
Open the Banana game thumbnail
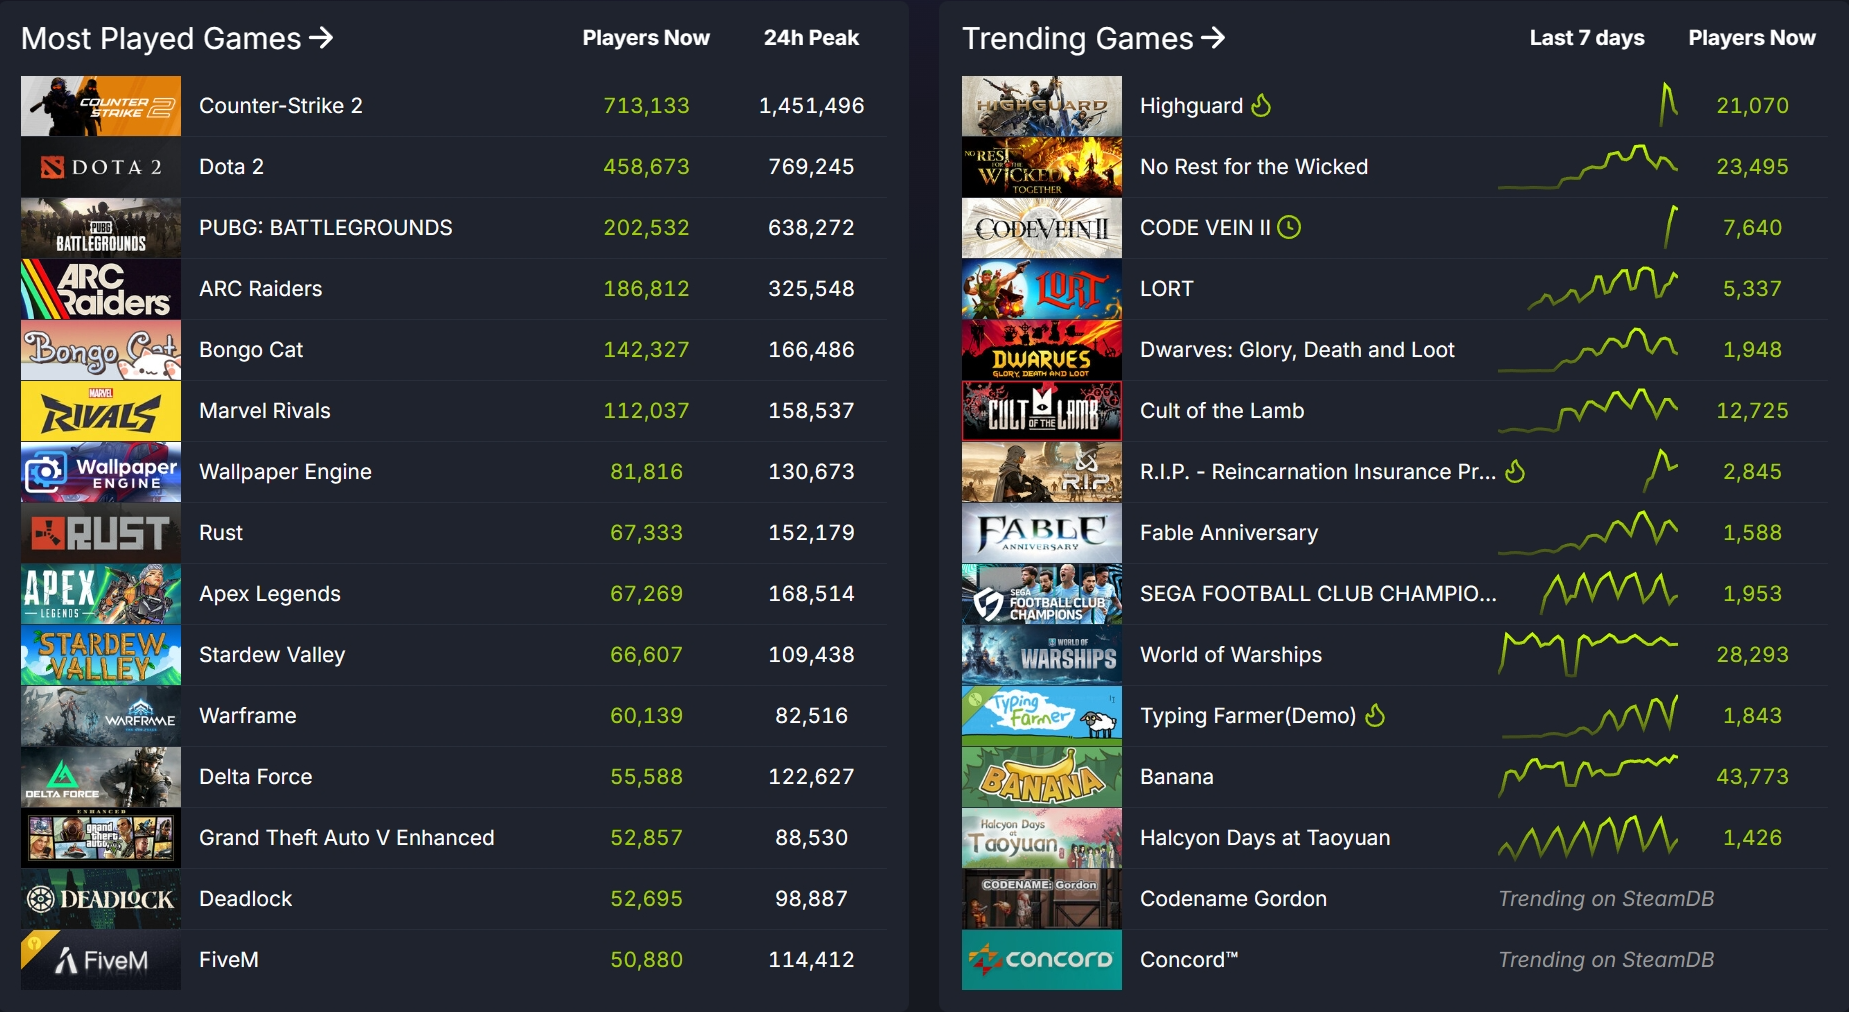click(x=1042, y=777)
